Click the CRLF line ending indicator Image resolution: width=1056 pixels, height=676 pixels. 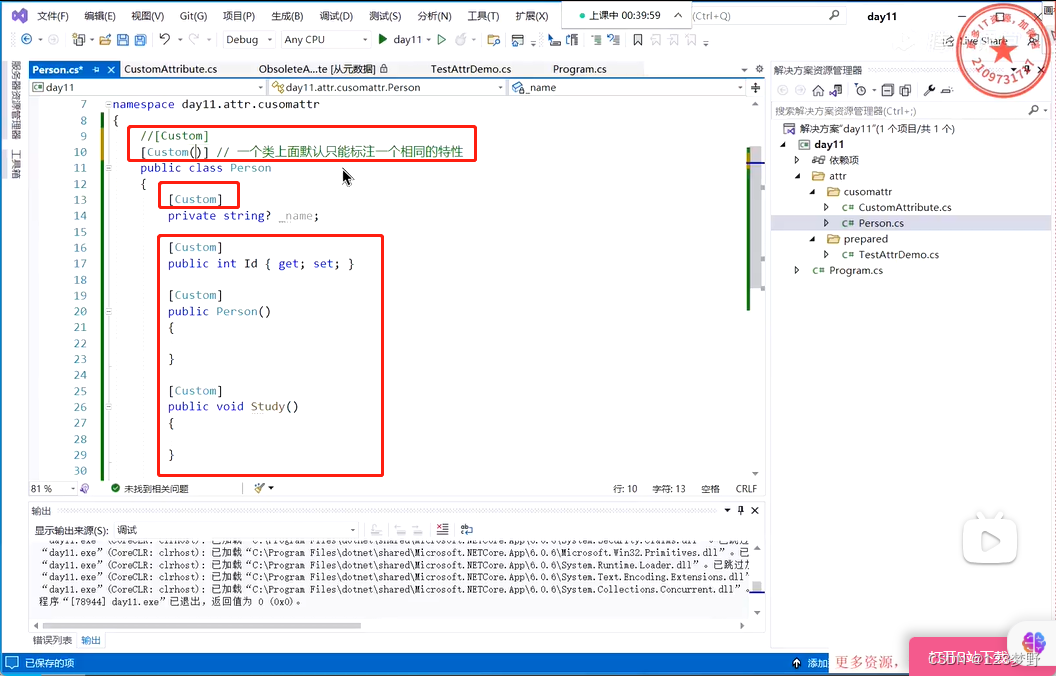pos(746,489)
